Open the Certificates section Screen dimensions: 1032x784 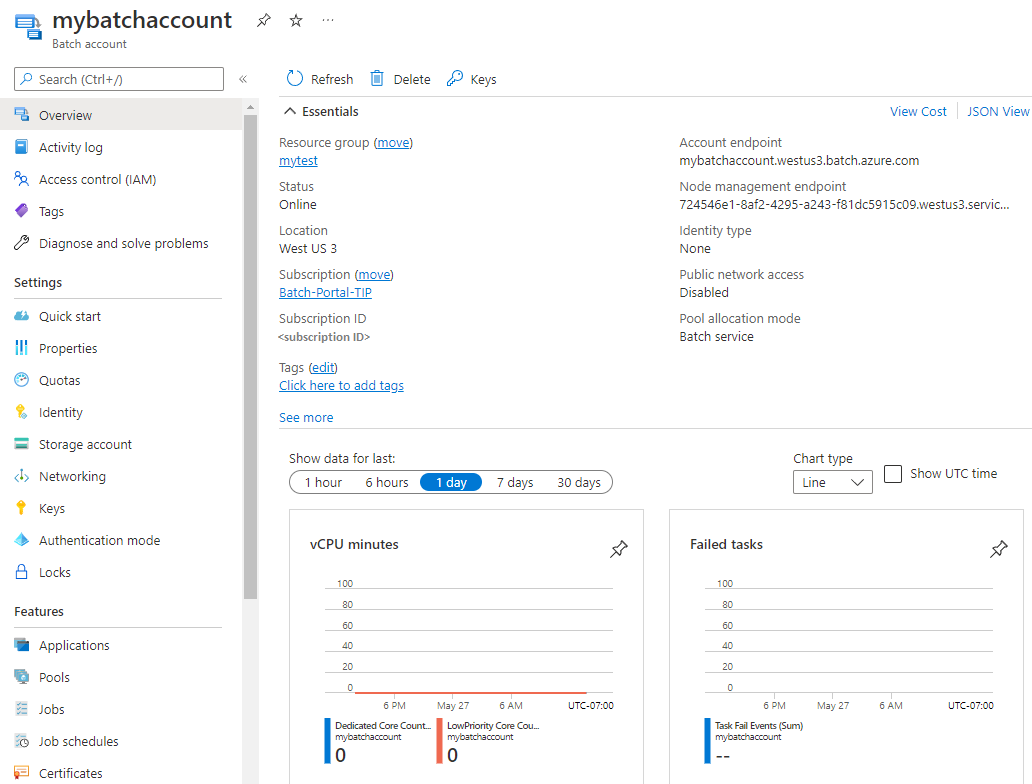click(74, 772)
